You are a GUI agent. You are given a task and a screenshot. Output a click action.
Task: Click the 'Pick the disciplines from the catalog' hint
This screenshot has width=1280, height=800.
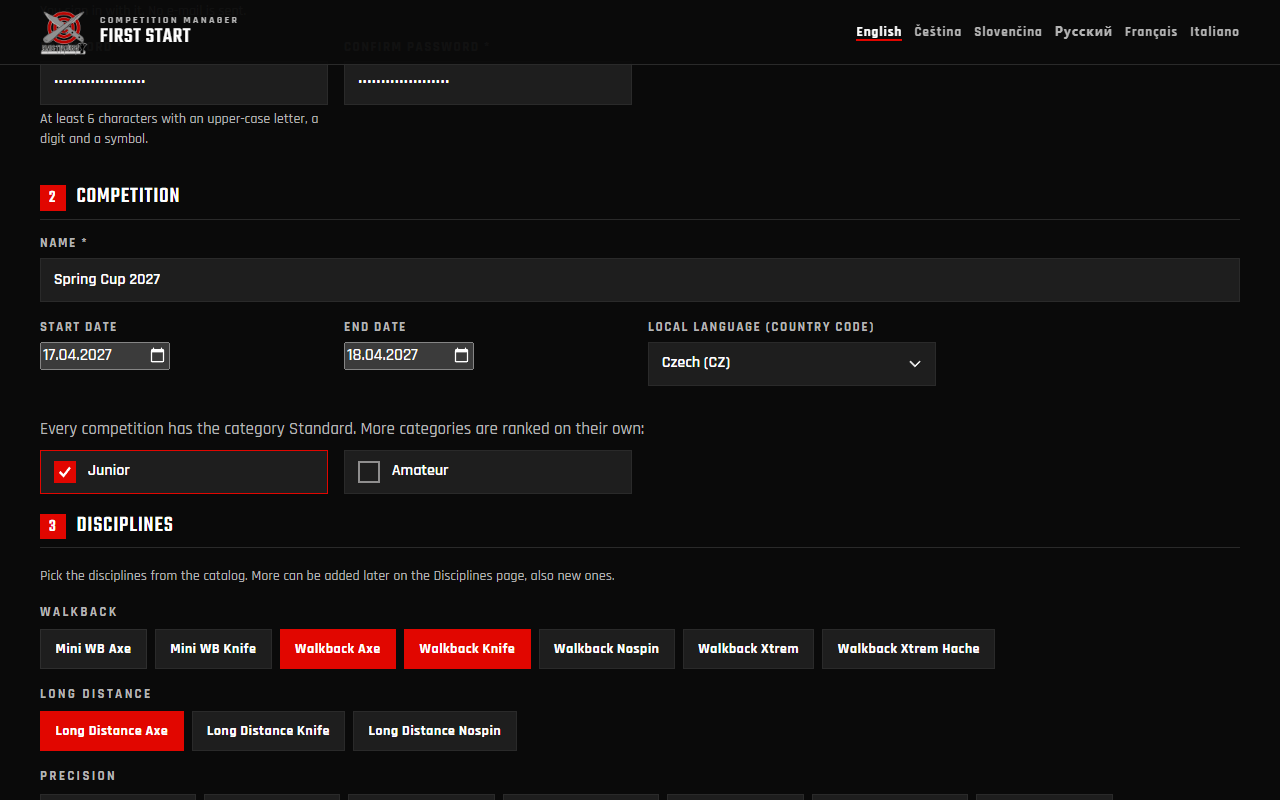point(327,576)
